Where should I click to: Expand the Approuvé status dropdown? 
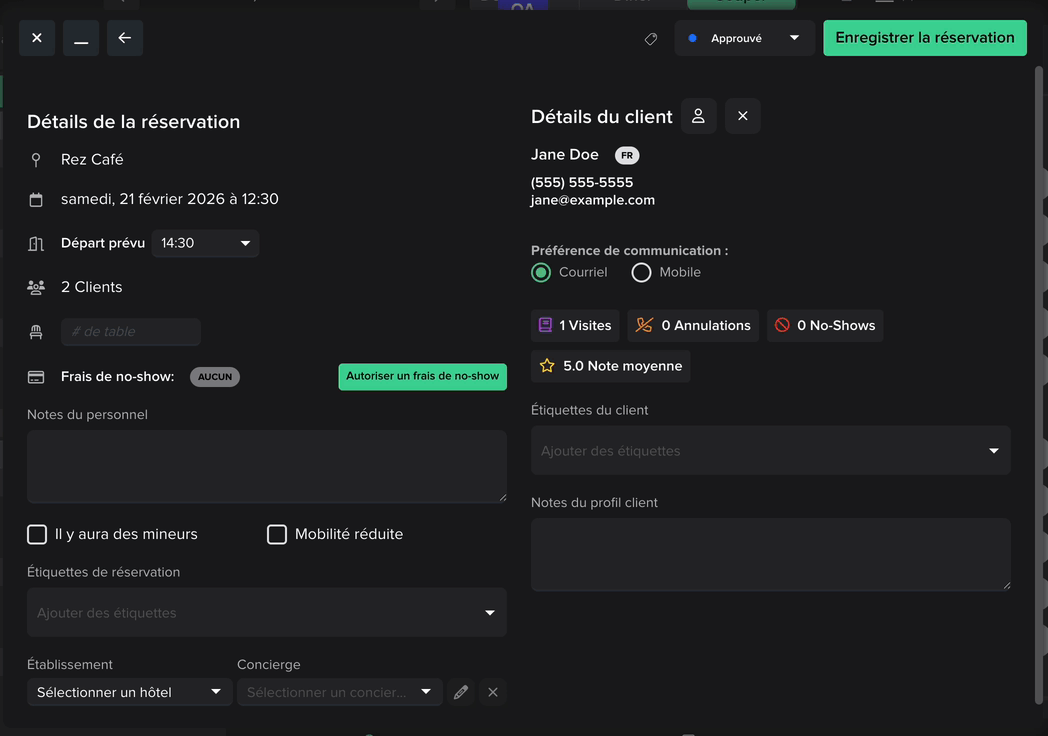point(744,38)
